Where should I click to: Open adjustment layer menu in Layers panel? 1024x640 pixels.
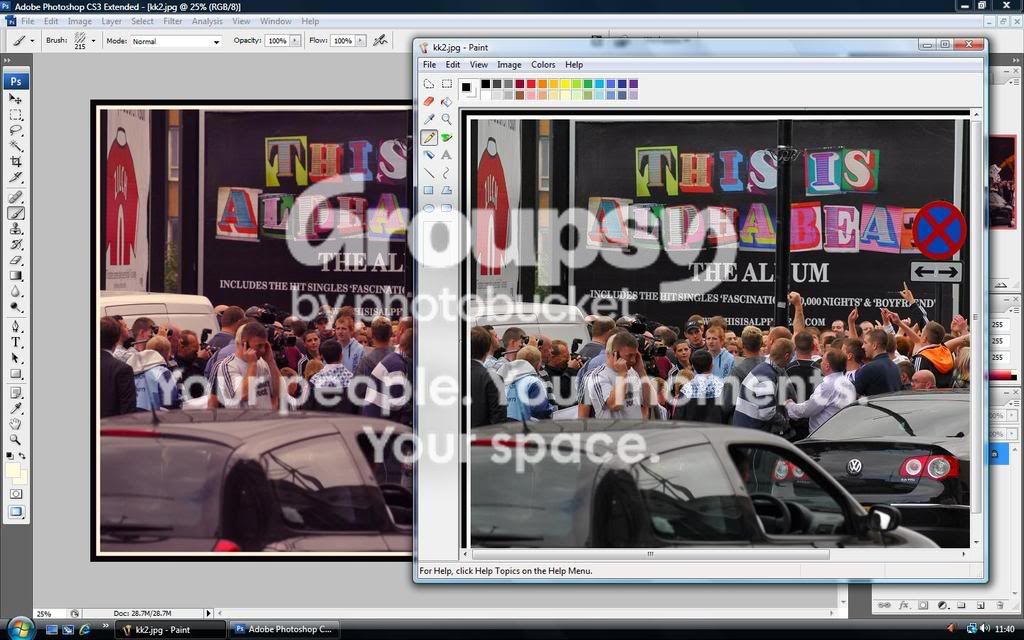pyautogui.click(x=942, y=605)
